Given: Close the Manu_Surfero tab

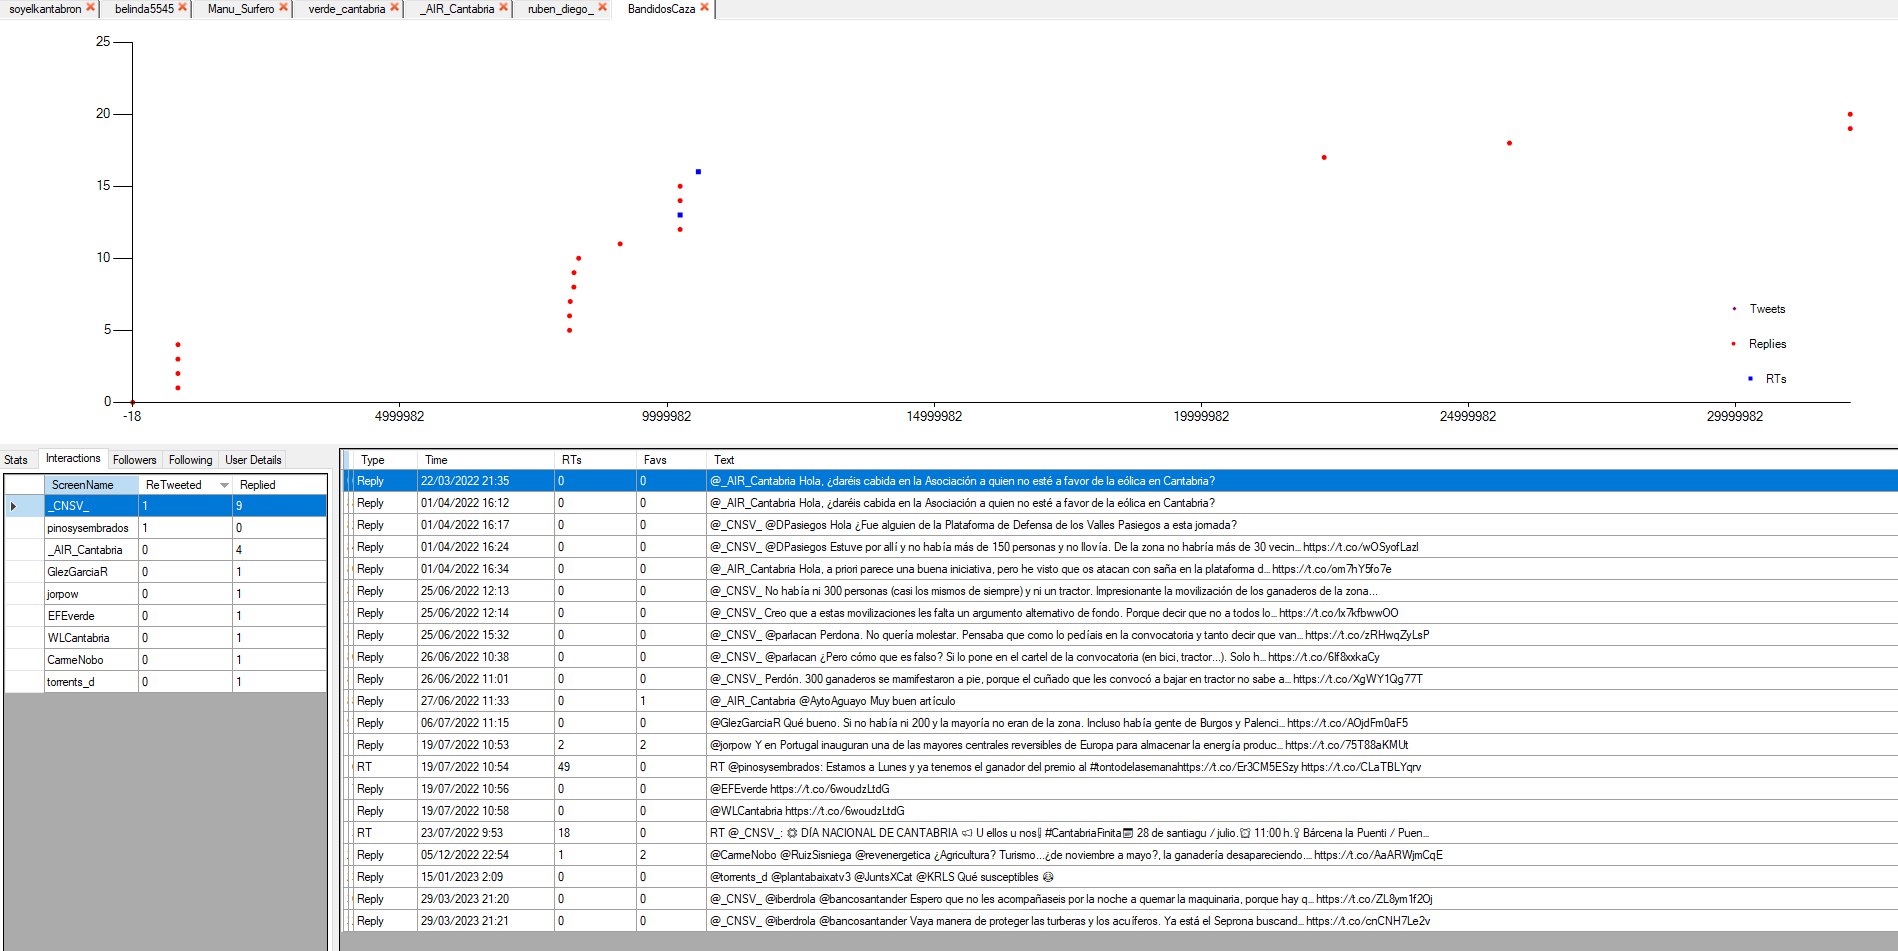Looking at the screenshot, I should (x=283, y=8).
